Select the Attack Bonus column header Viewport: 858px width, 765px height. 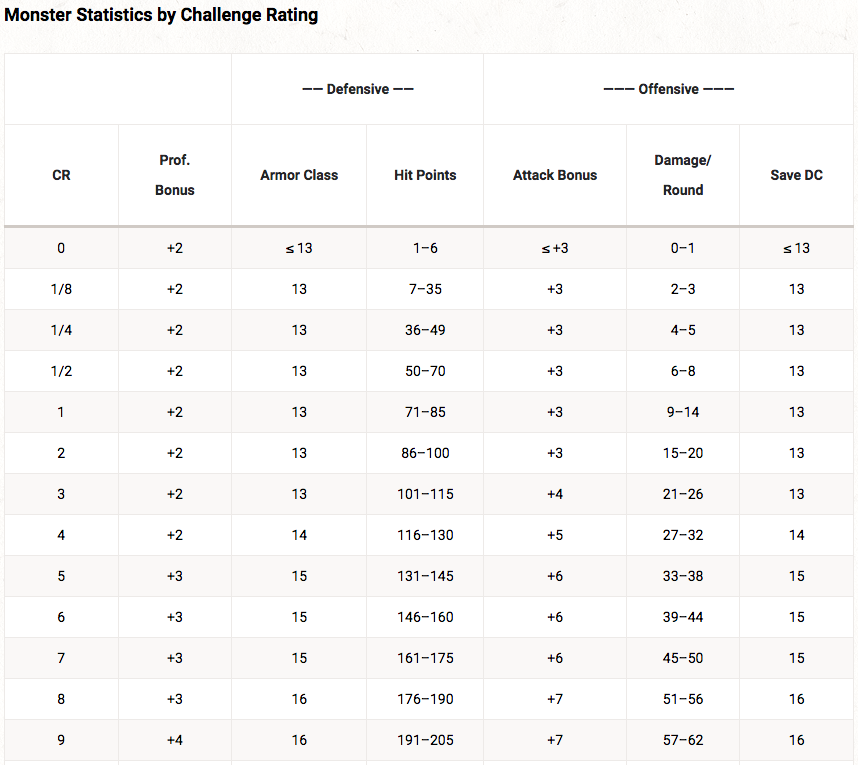click(555, 175)
